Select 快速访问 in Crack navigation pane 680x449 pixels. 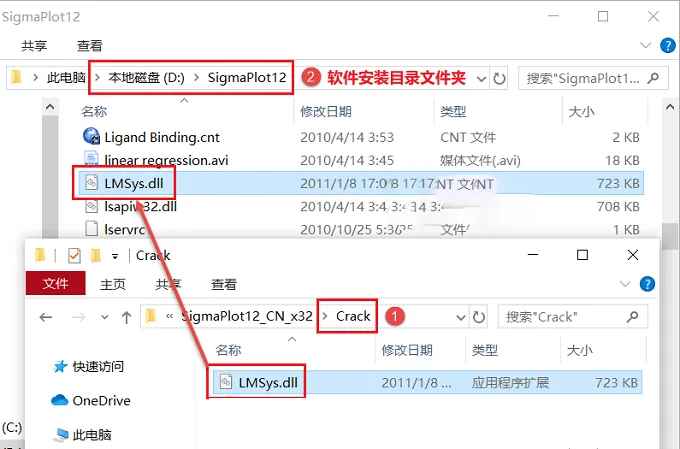tap(98, 367)
